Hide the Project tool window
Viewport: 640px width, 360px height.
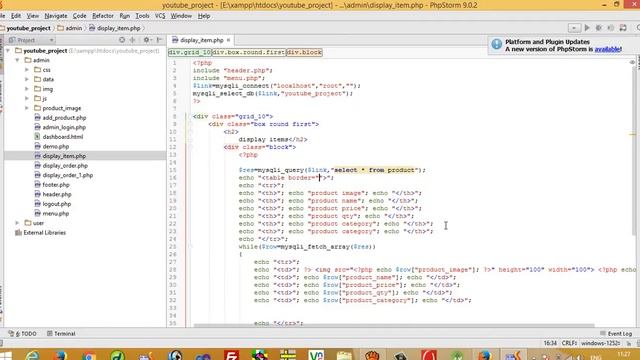click(160, 40)
